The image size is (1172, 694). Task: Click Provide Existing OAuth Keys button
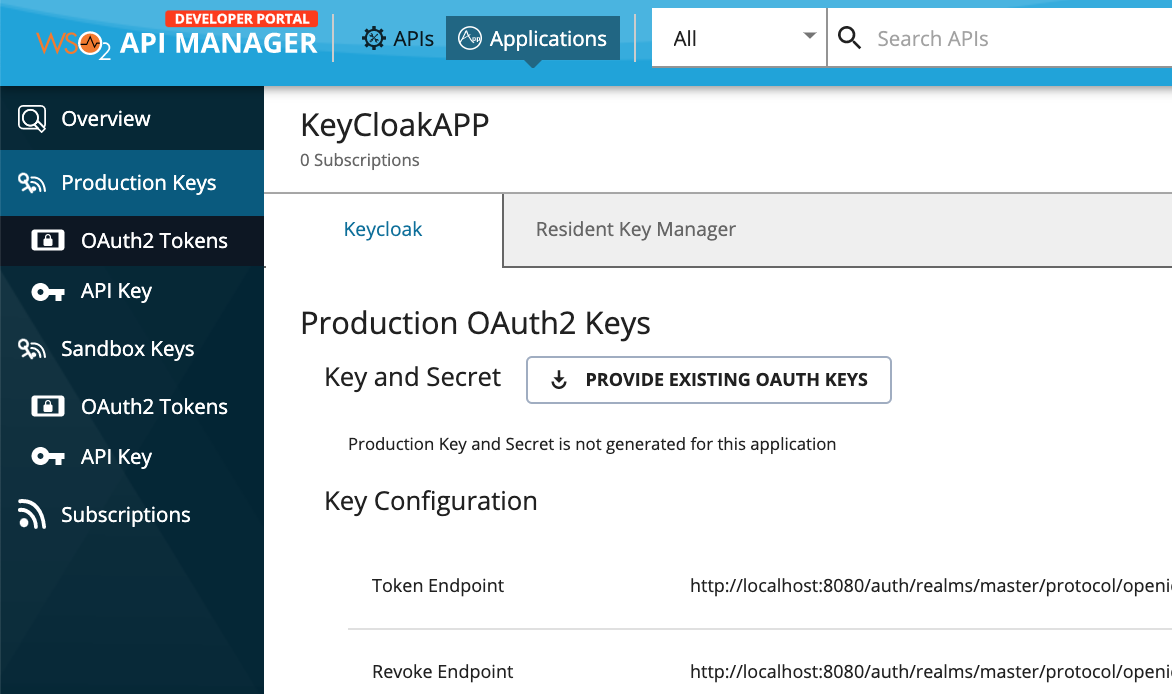pos(709,380)
